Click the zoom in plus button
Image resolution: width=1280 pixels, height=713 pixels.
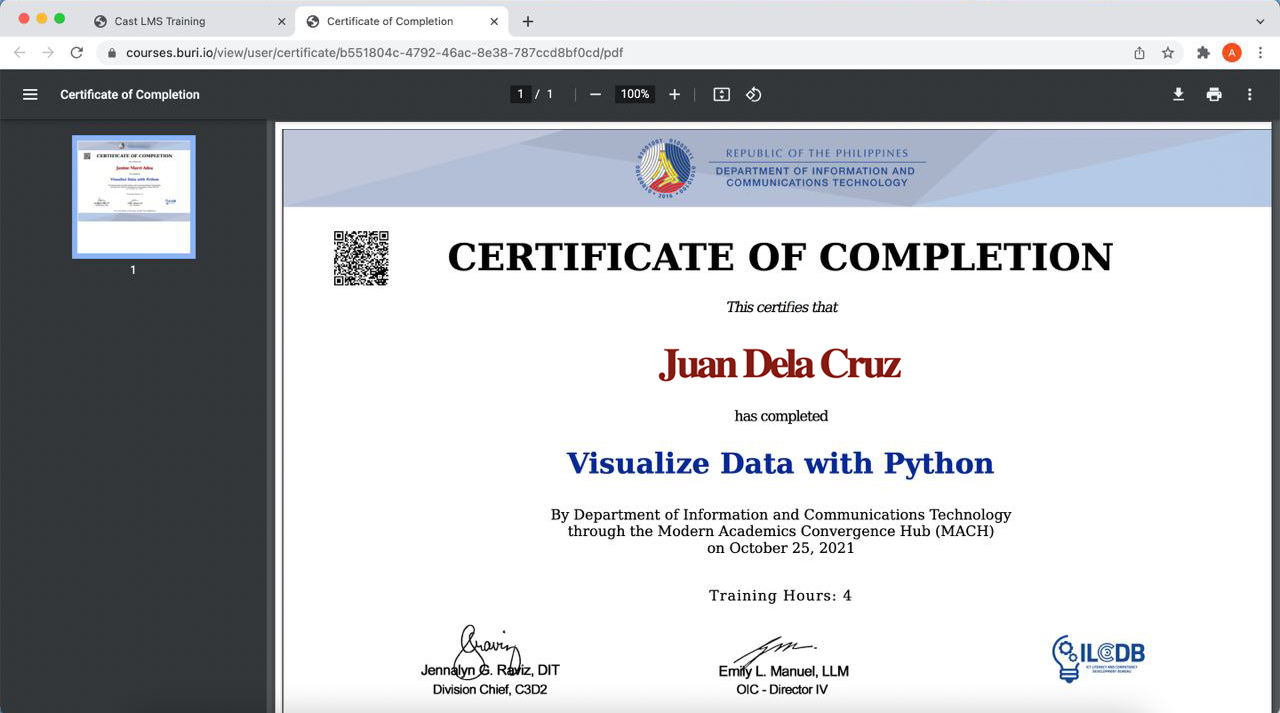674,94
